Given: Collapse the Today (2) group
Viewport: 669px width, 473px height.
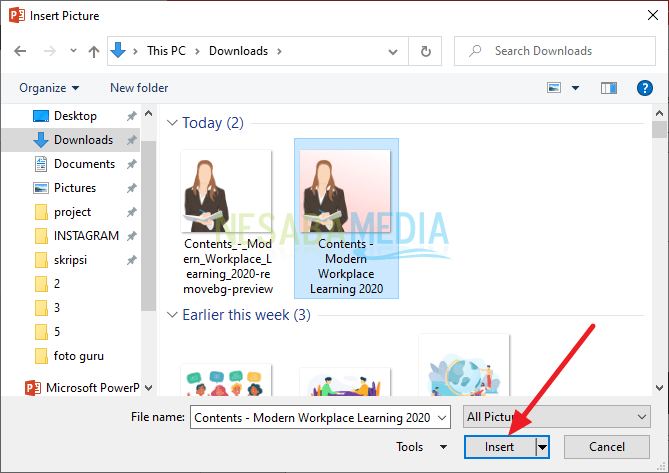Looking at the screenshot, I should pos(172,123).
